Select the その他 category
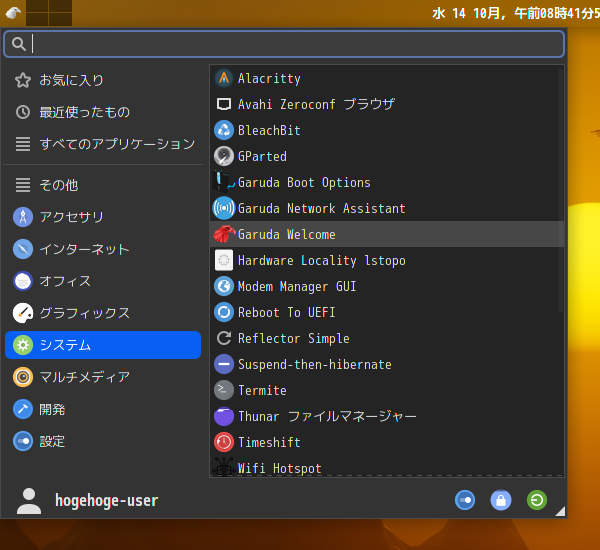600x550 pixels. 103,185
